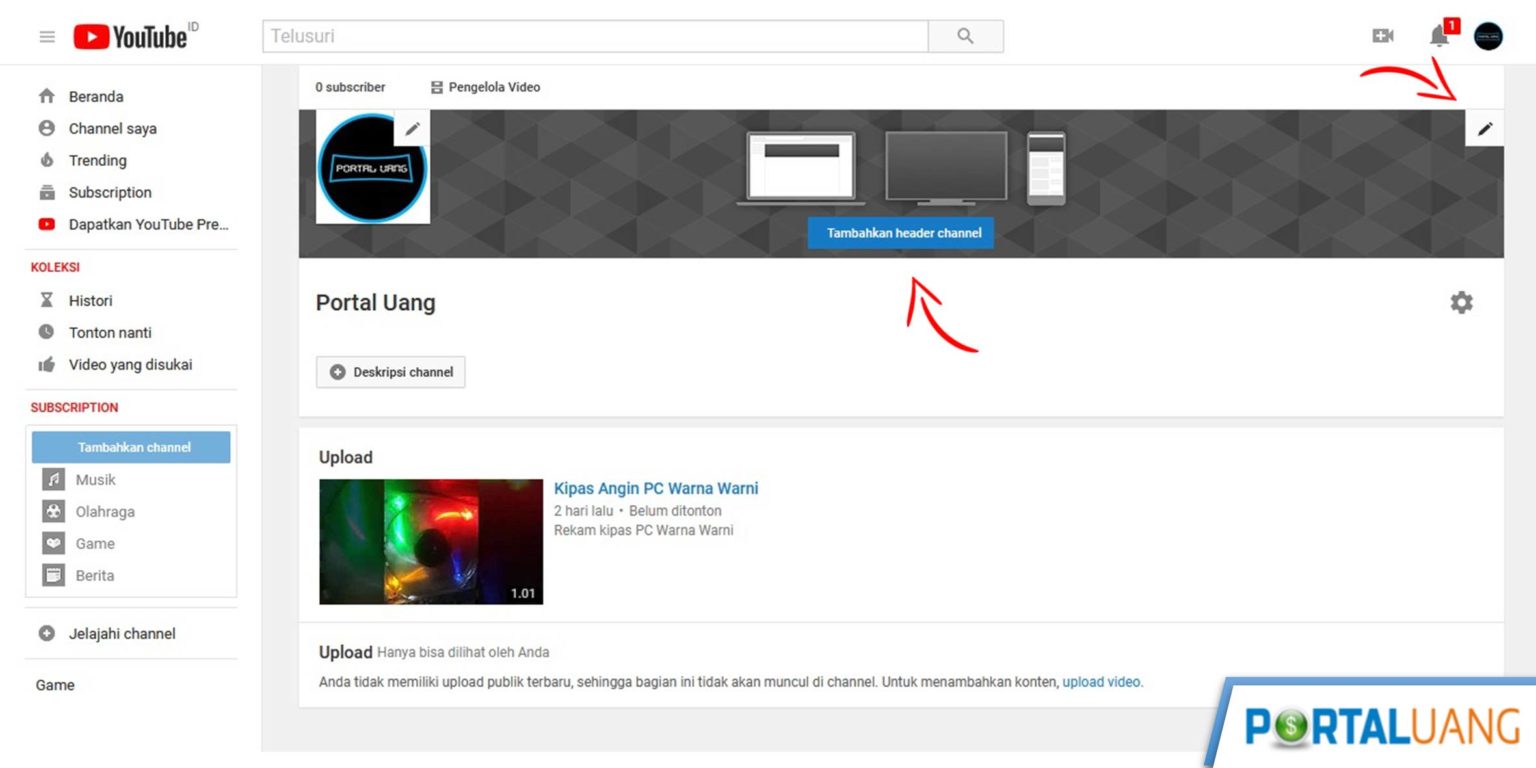The height and width of the screenshot is (768, 1536).
Task: Click the upload video link
Action: [1101, 682]
